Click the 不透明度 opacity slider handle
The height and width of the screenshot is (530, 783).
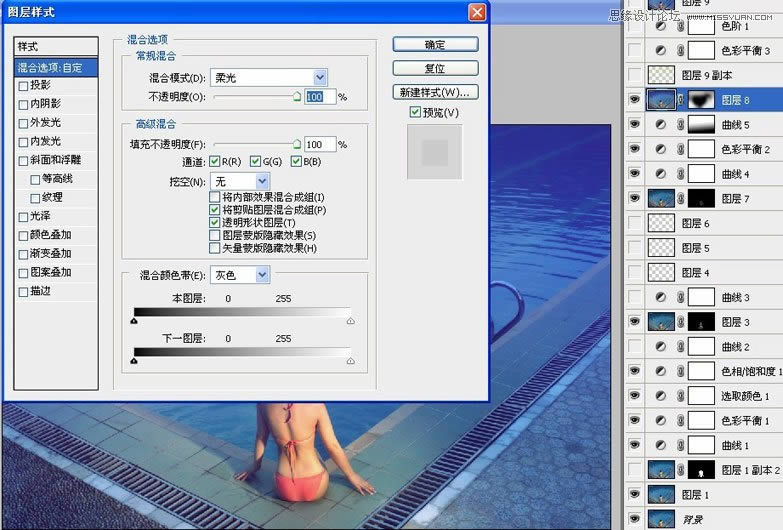coord(296,95)
